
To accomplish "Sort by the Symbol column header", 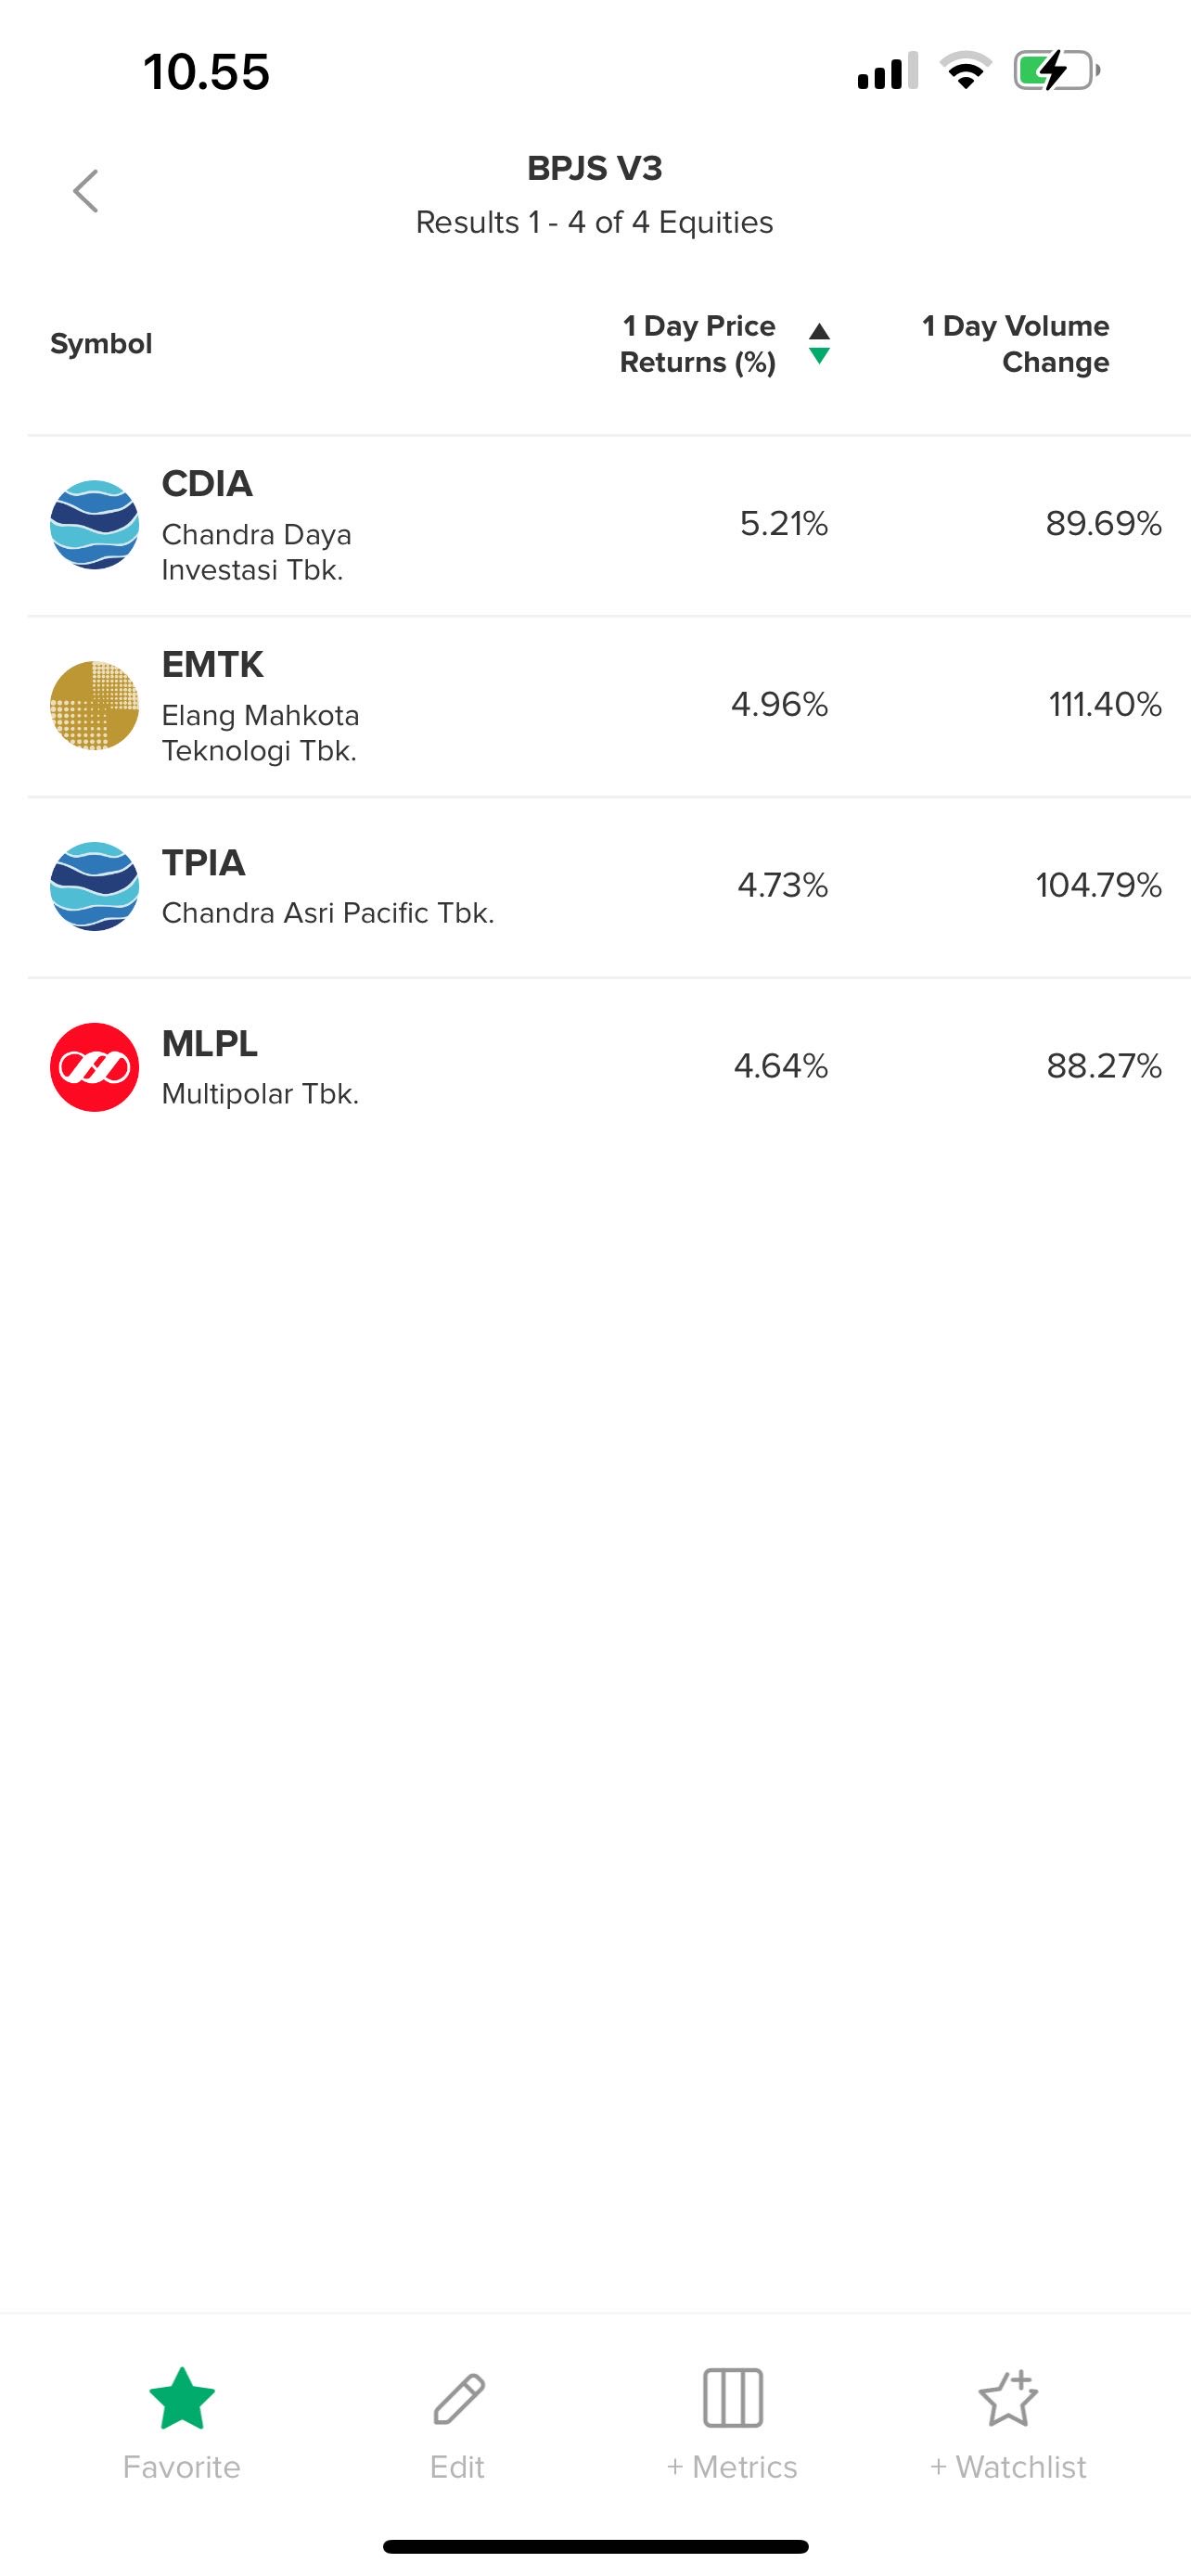I will (x=101, y=343).
